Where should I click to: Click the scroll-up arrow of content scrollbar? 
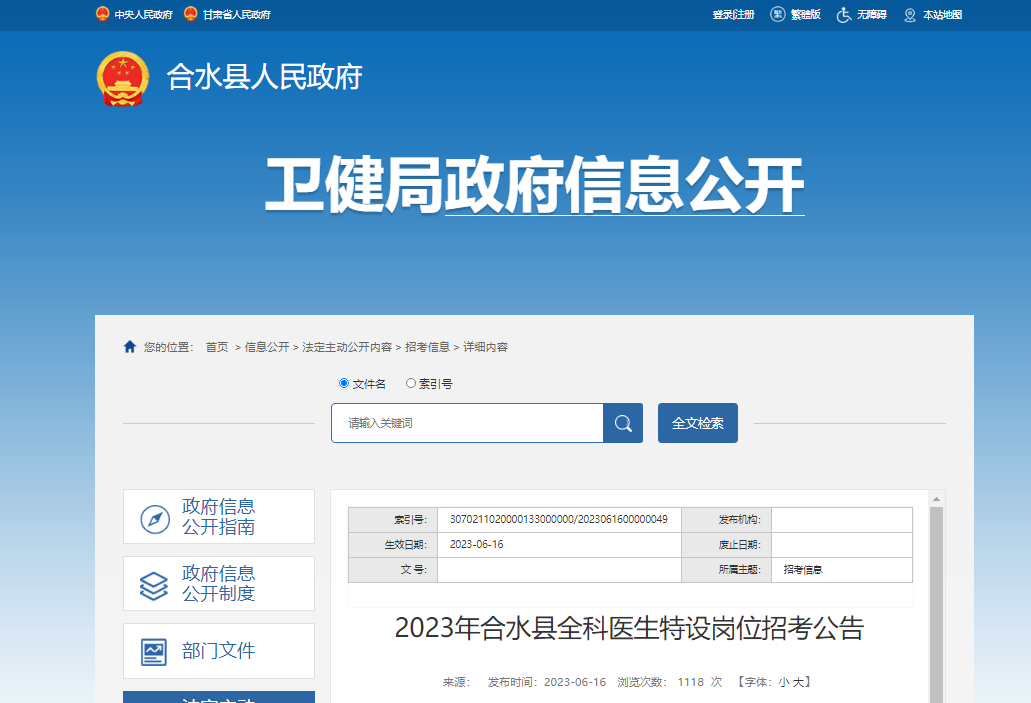pos(936,498)
